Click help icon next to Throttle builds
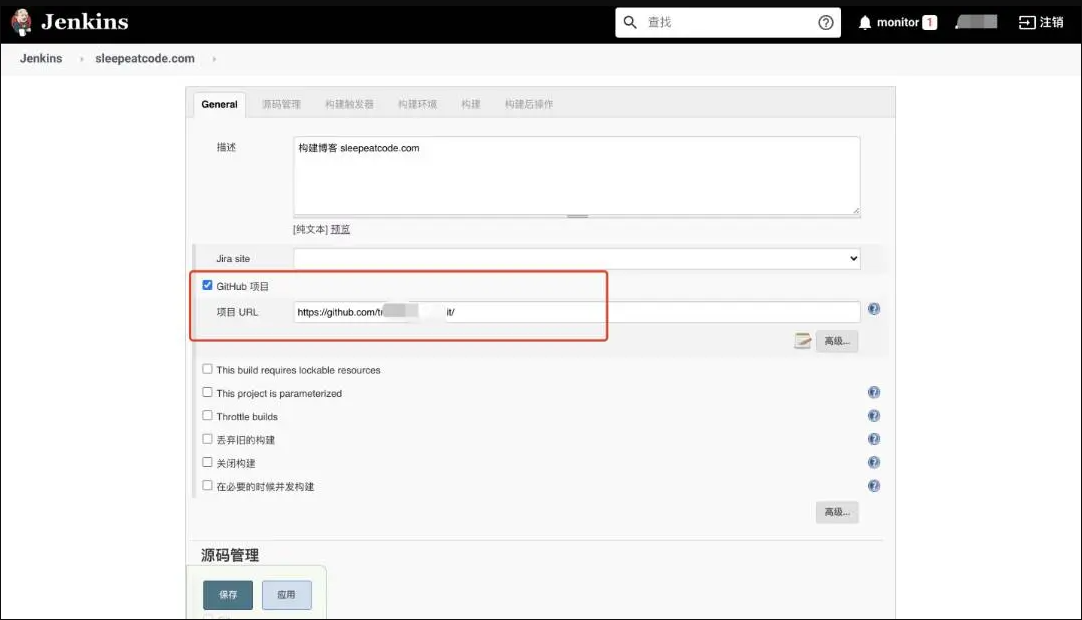This screenshot has width=1082, height=620. (874, 416)
